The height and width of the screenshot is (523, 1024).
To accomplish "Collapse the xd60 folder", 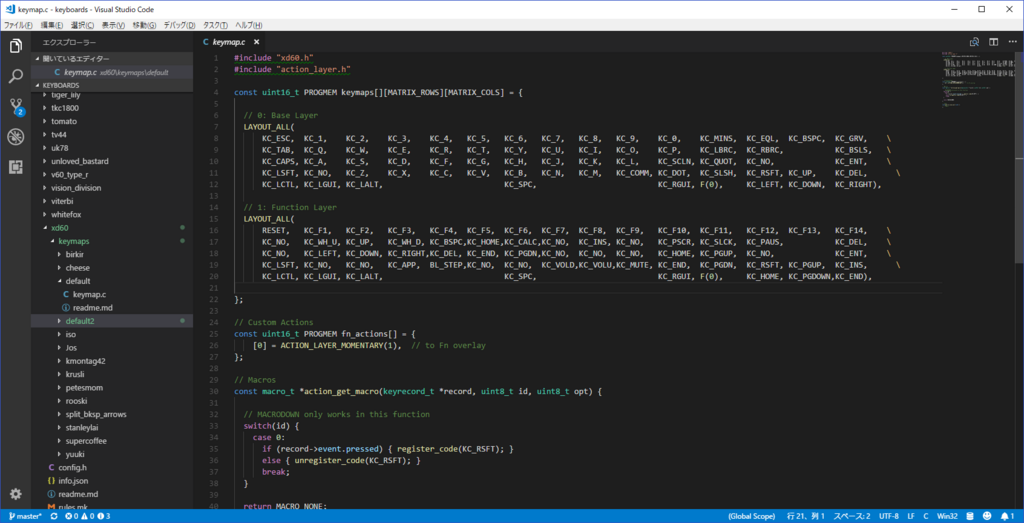I will click(44, 228).
